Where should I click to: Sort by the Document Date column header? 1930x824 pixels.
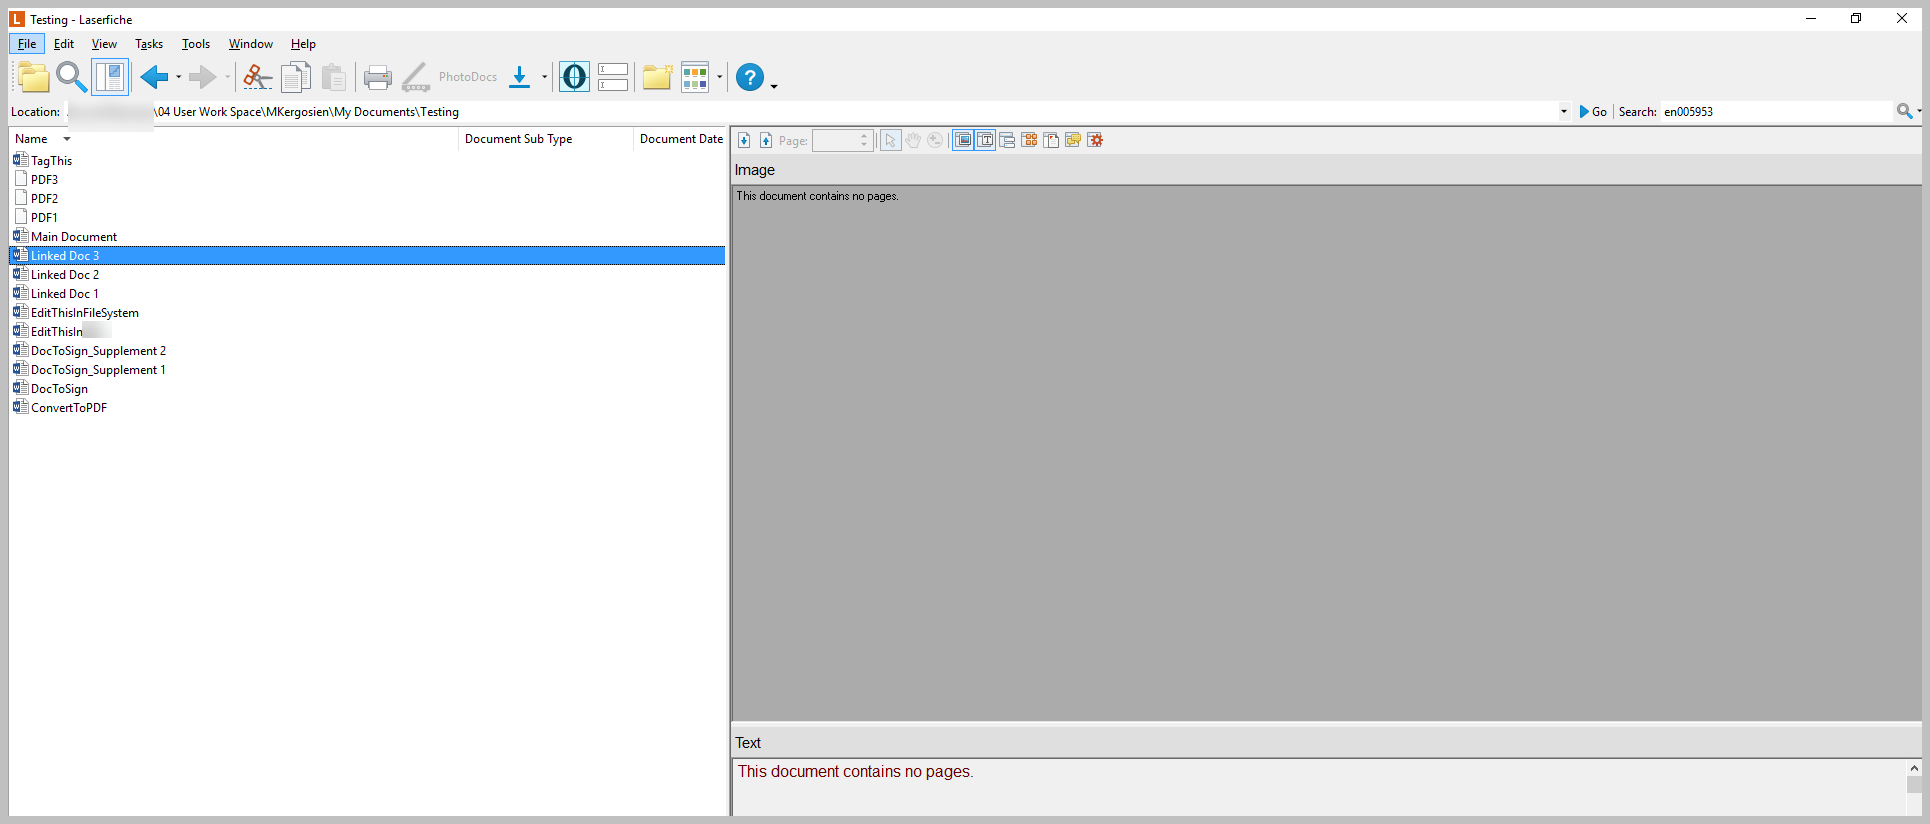[680, 139]
